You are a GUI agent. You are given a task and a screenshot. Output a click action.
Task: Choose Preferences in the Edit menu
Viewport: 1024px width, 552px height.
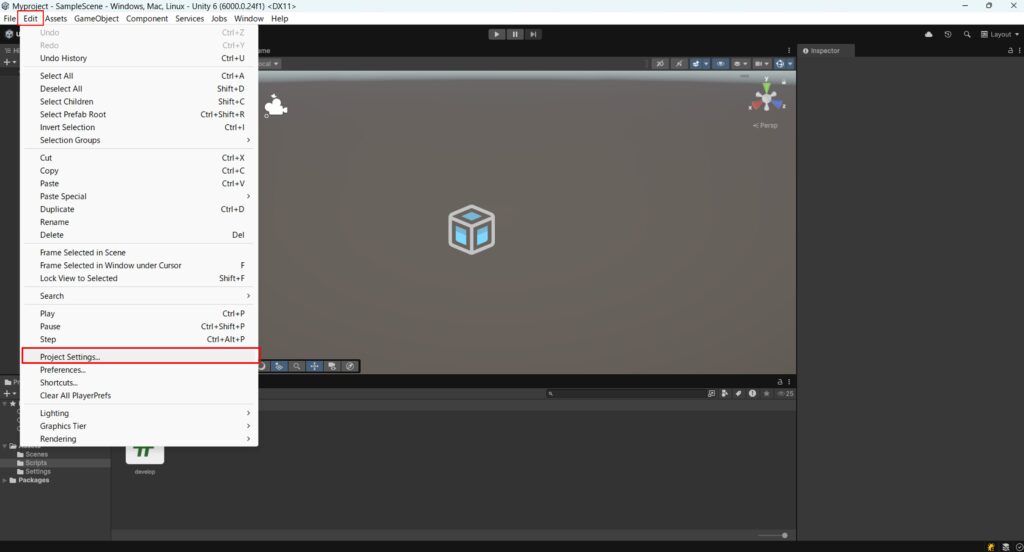pyautogui.click(x=63, y=370)
